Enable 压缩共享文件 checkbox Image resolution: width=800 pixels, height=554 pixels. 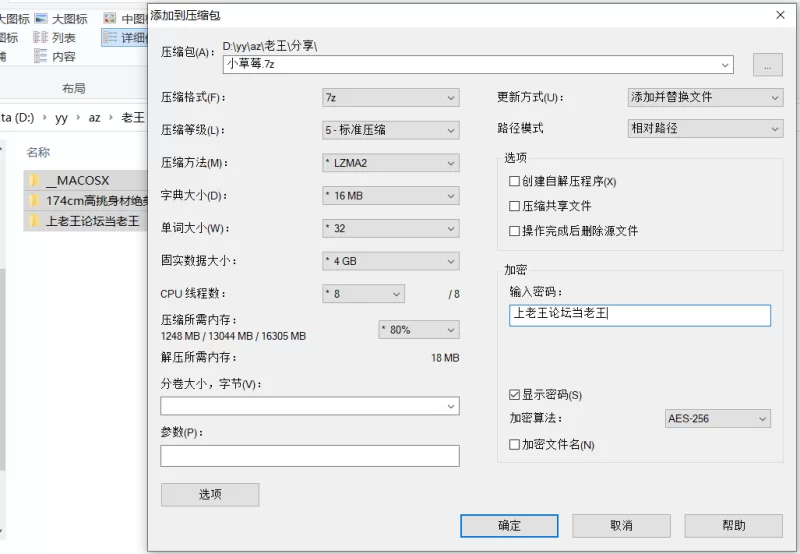coord(514,206)
